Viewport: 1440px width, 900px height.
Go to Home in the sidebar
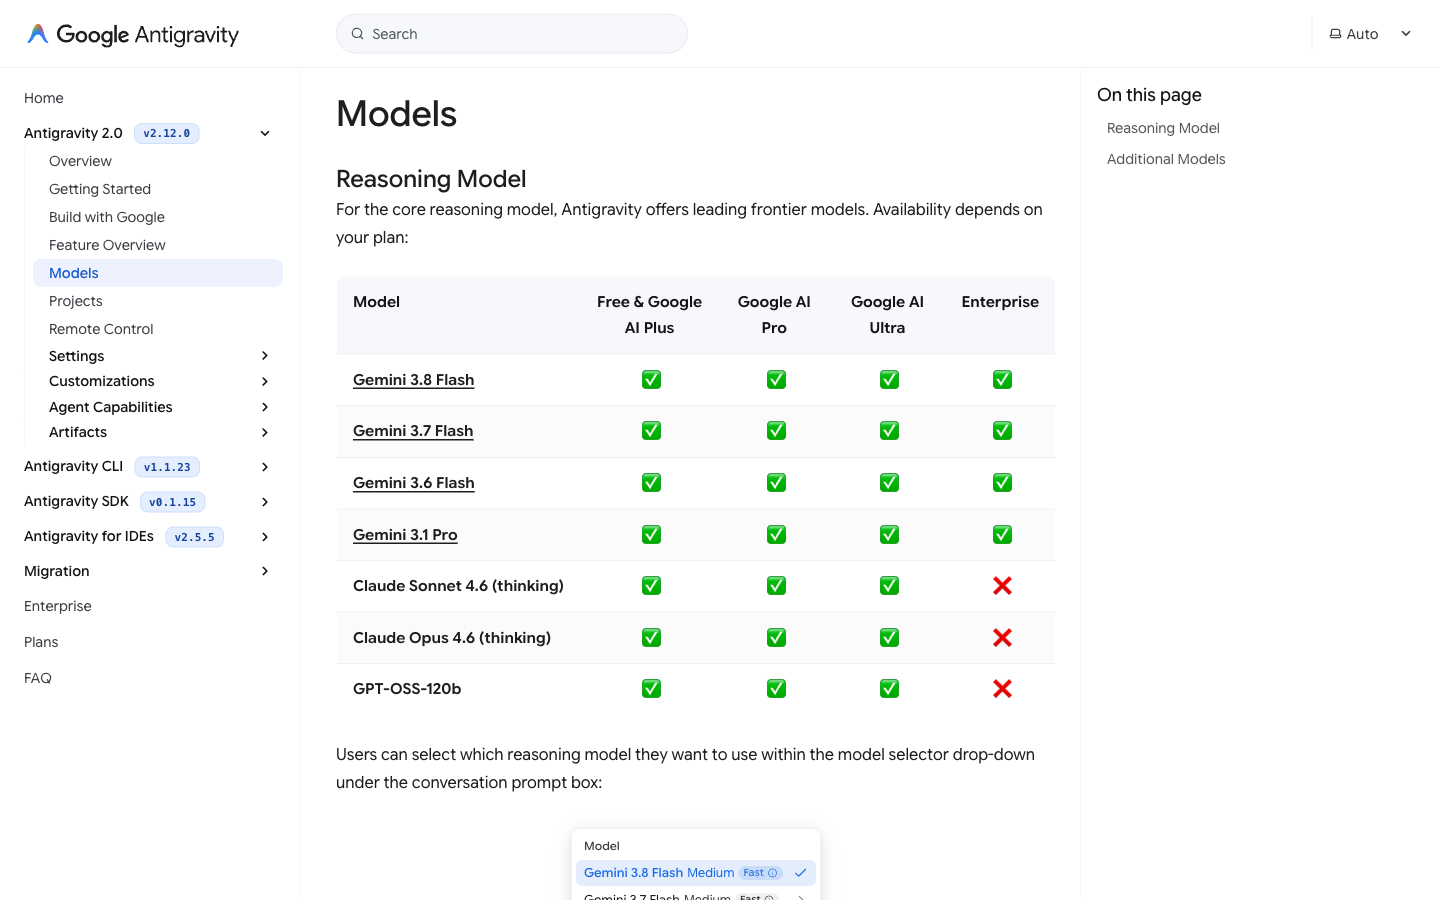[x=44, y=98]
